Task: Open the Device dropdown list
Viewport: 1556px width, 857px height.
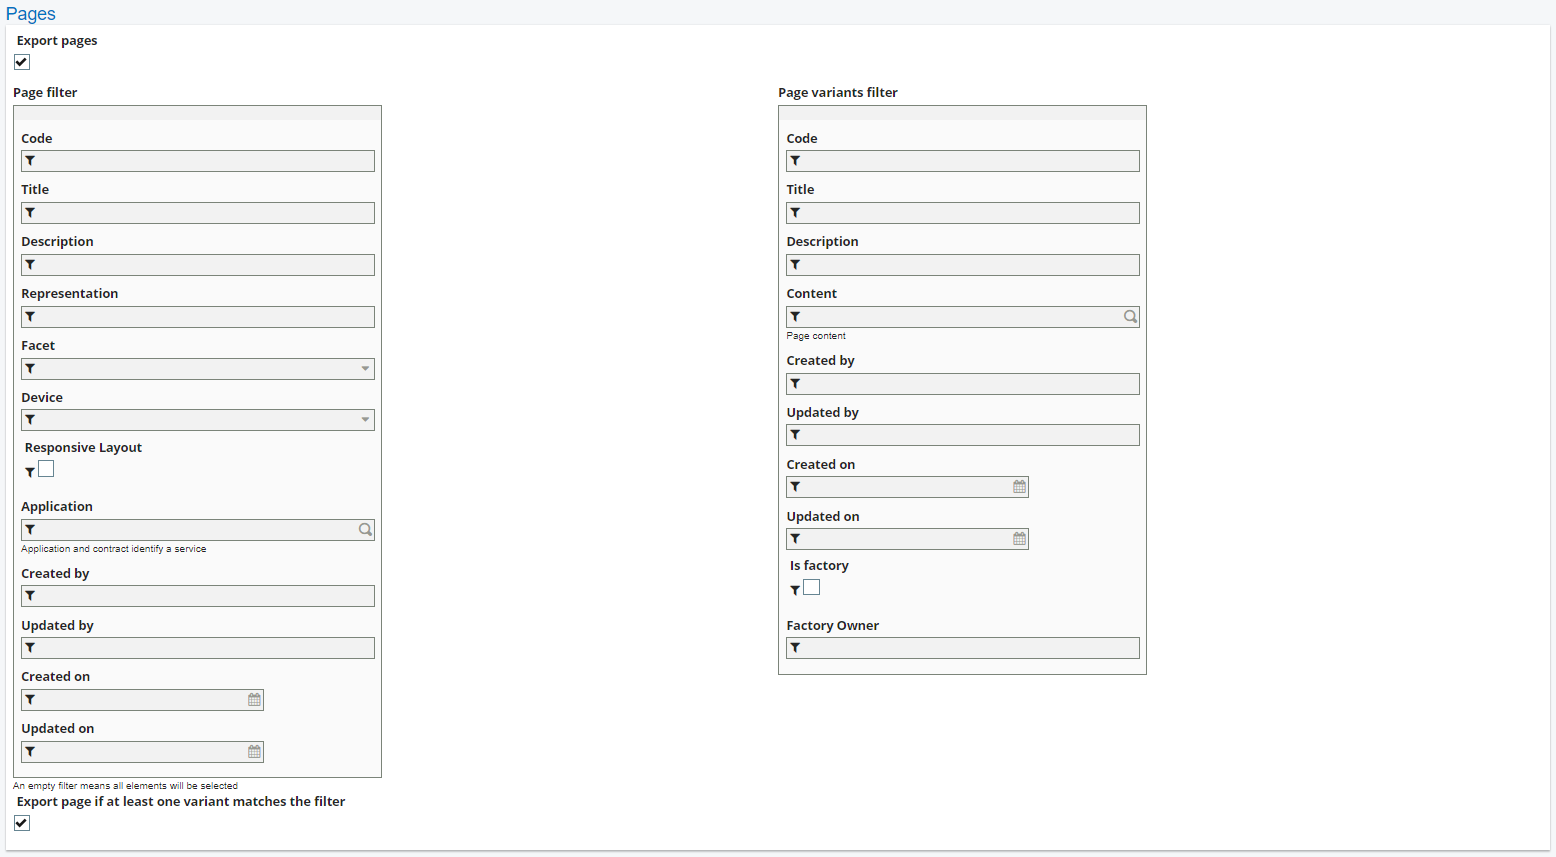Action: click(x=365, y=420)
